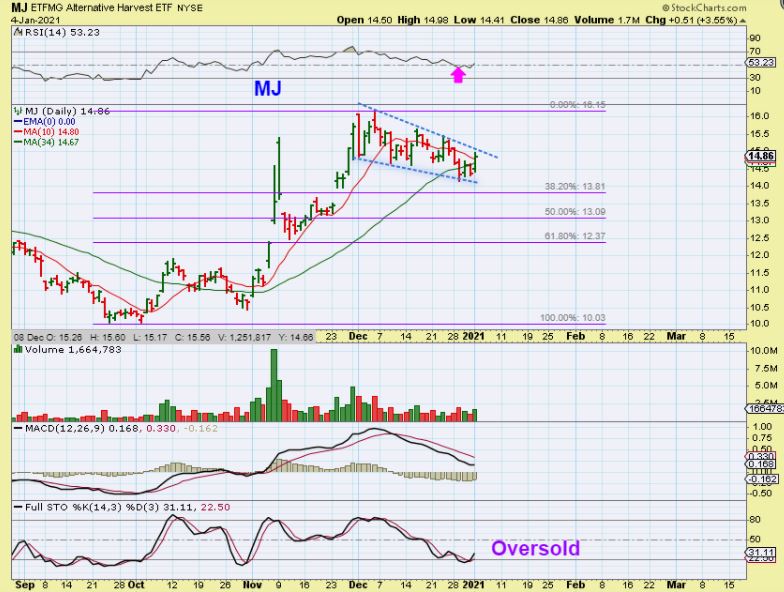Click the 90 level on the RSI axis

[755, 38]
